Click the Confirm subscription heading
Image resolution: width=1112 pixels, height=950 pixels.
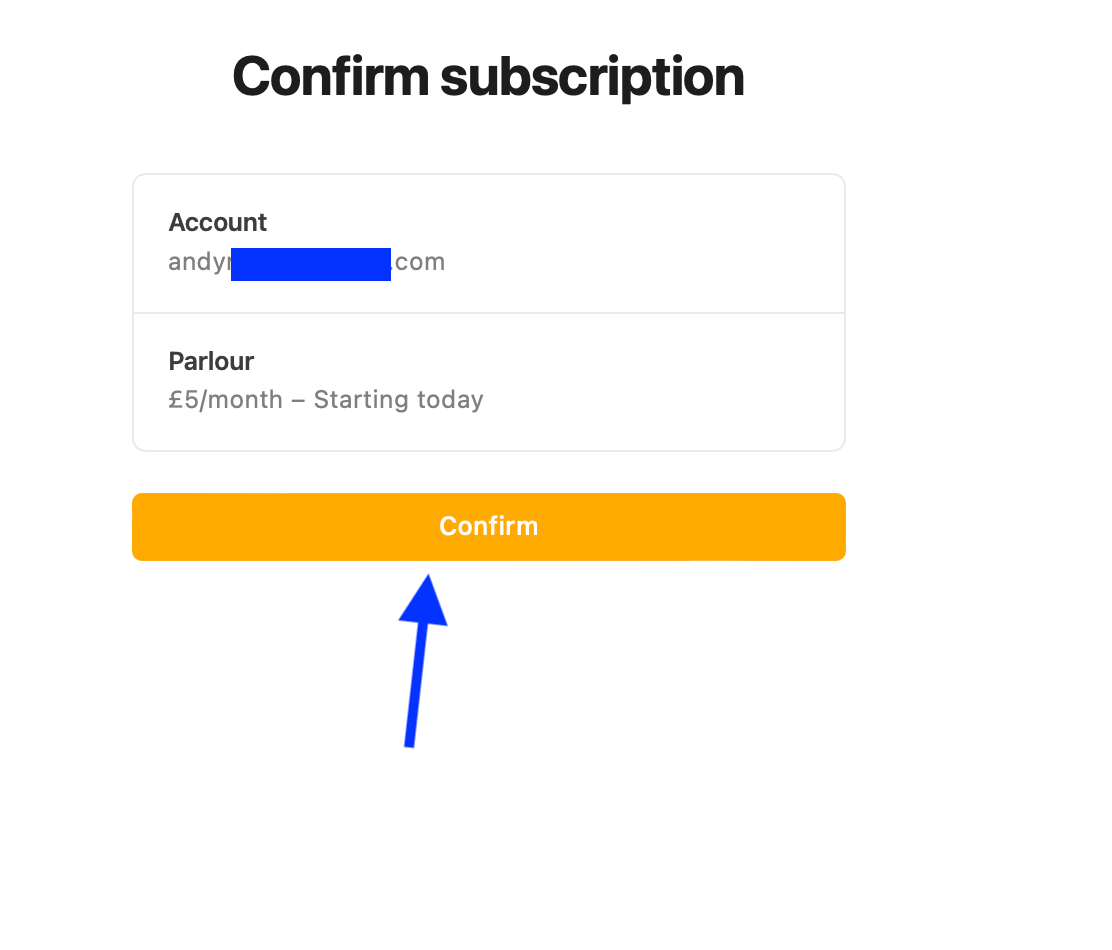[x=489, y=77]
